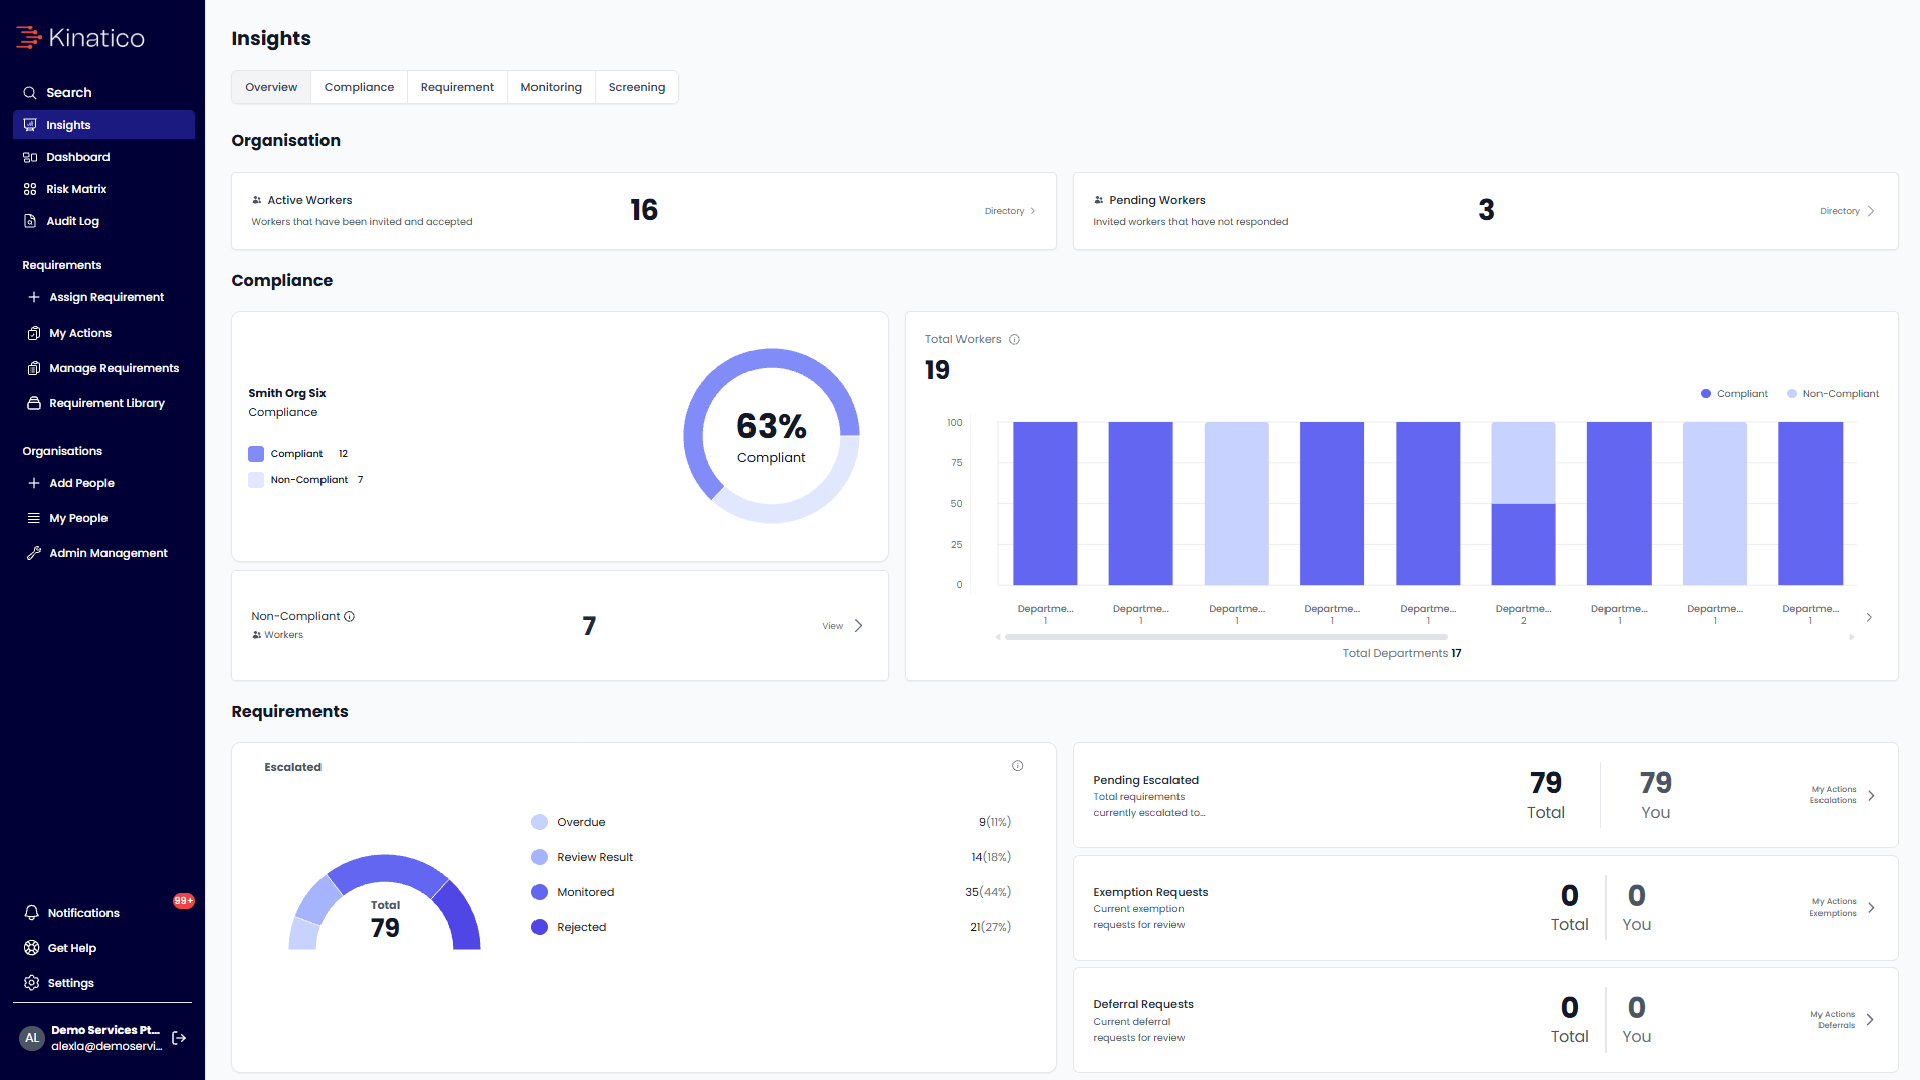Toggle Non-Compliant legend in bar chart
The height and width of the screenshot is (1080, 1920).
tap(1832, 394)
